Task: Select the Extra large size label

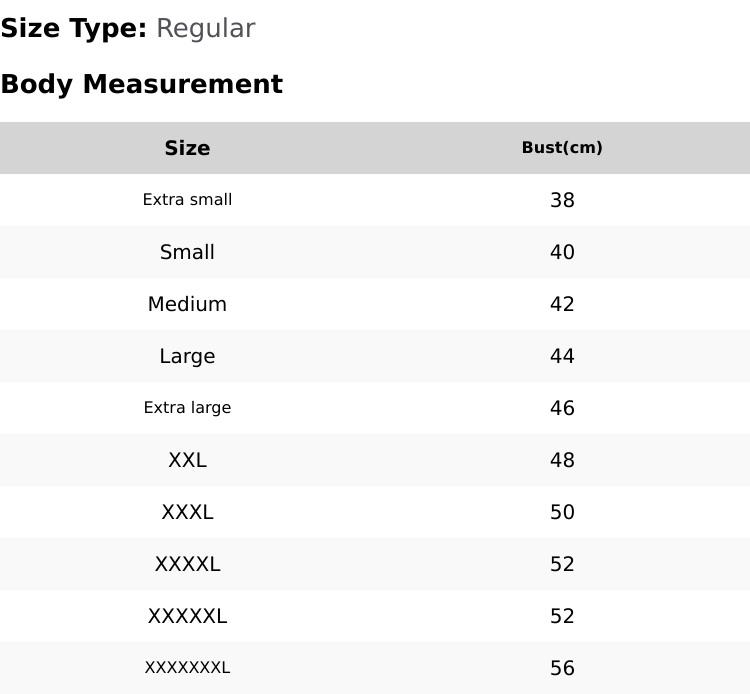Action: [187, 408]
